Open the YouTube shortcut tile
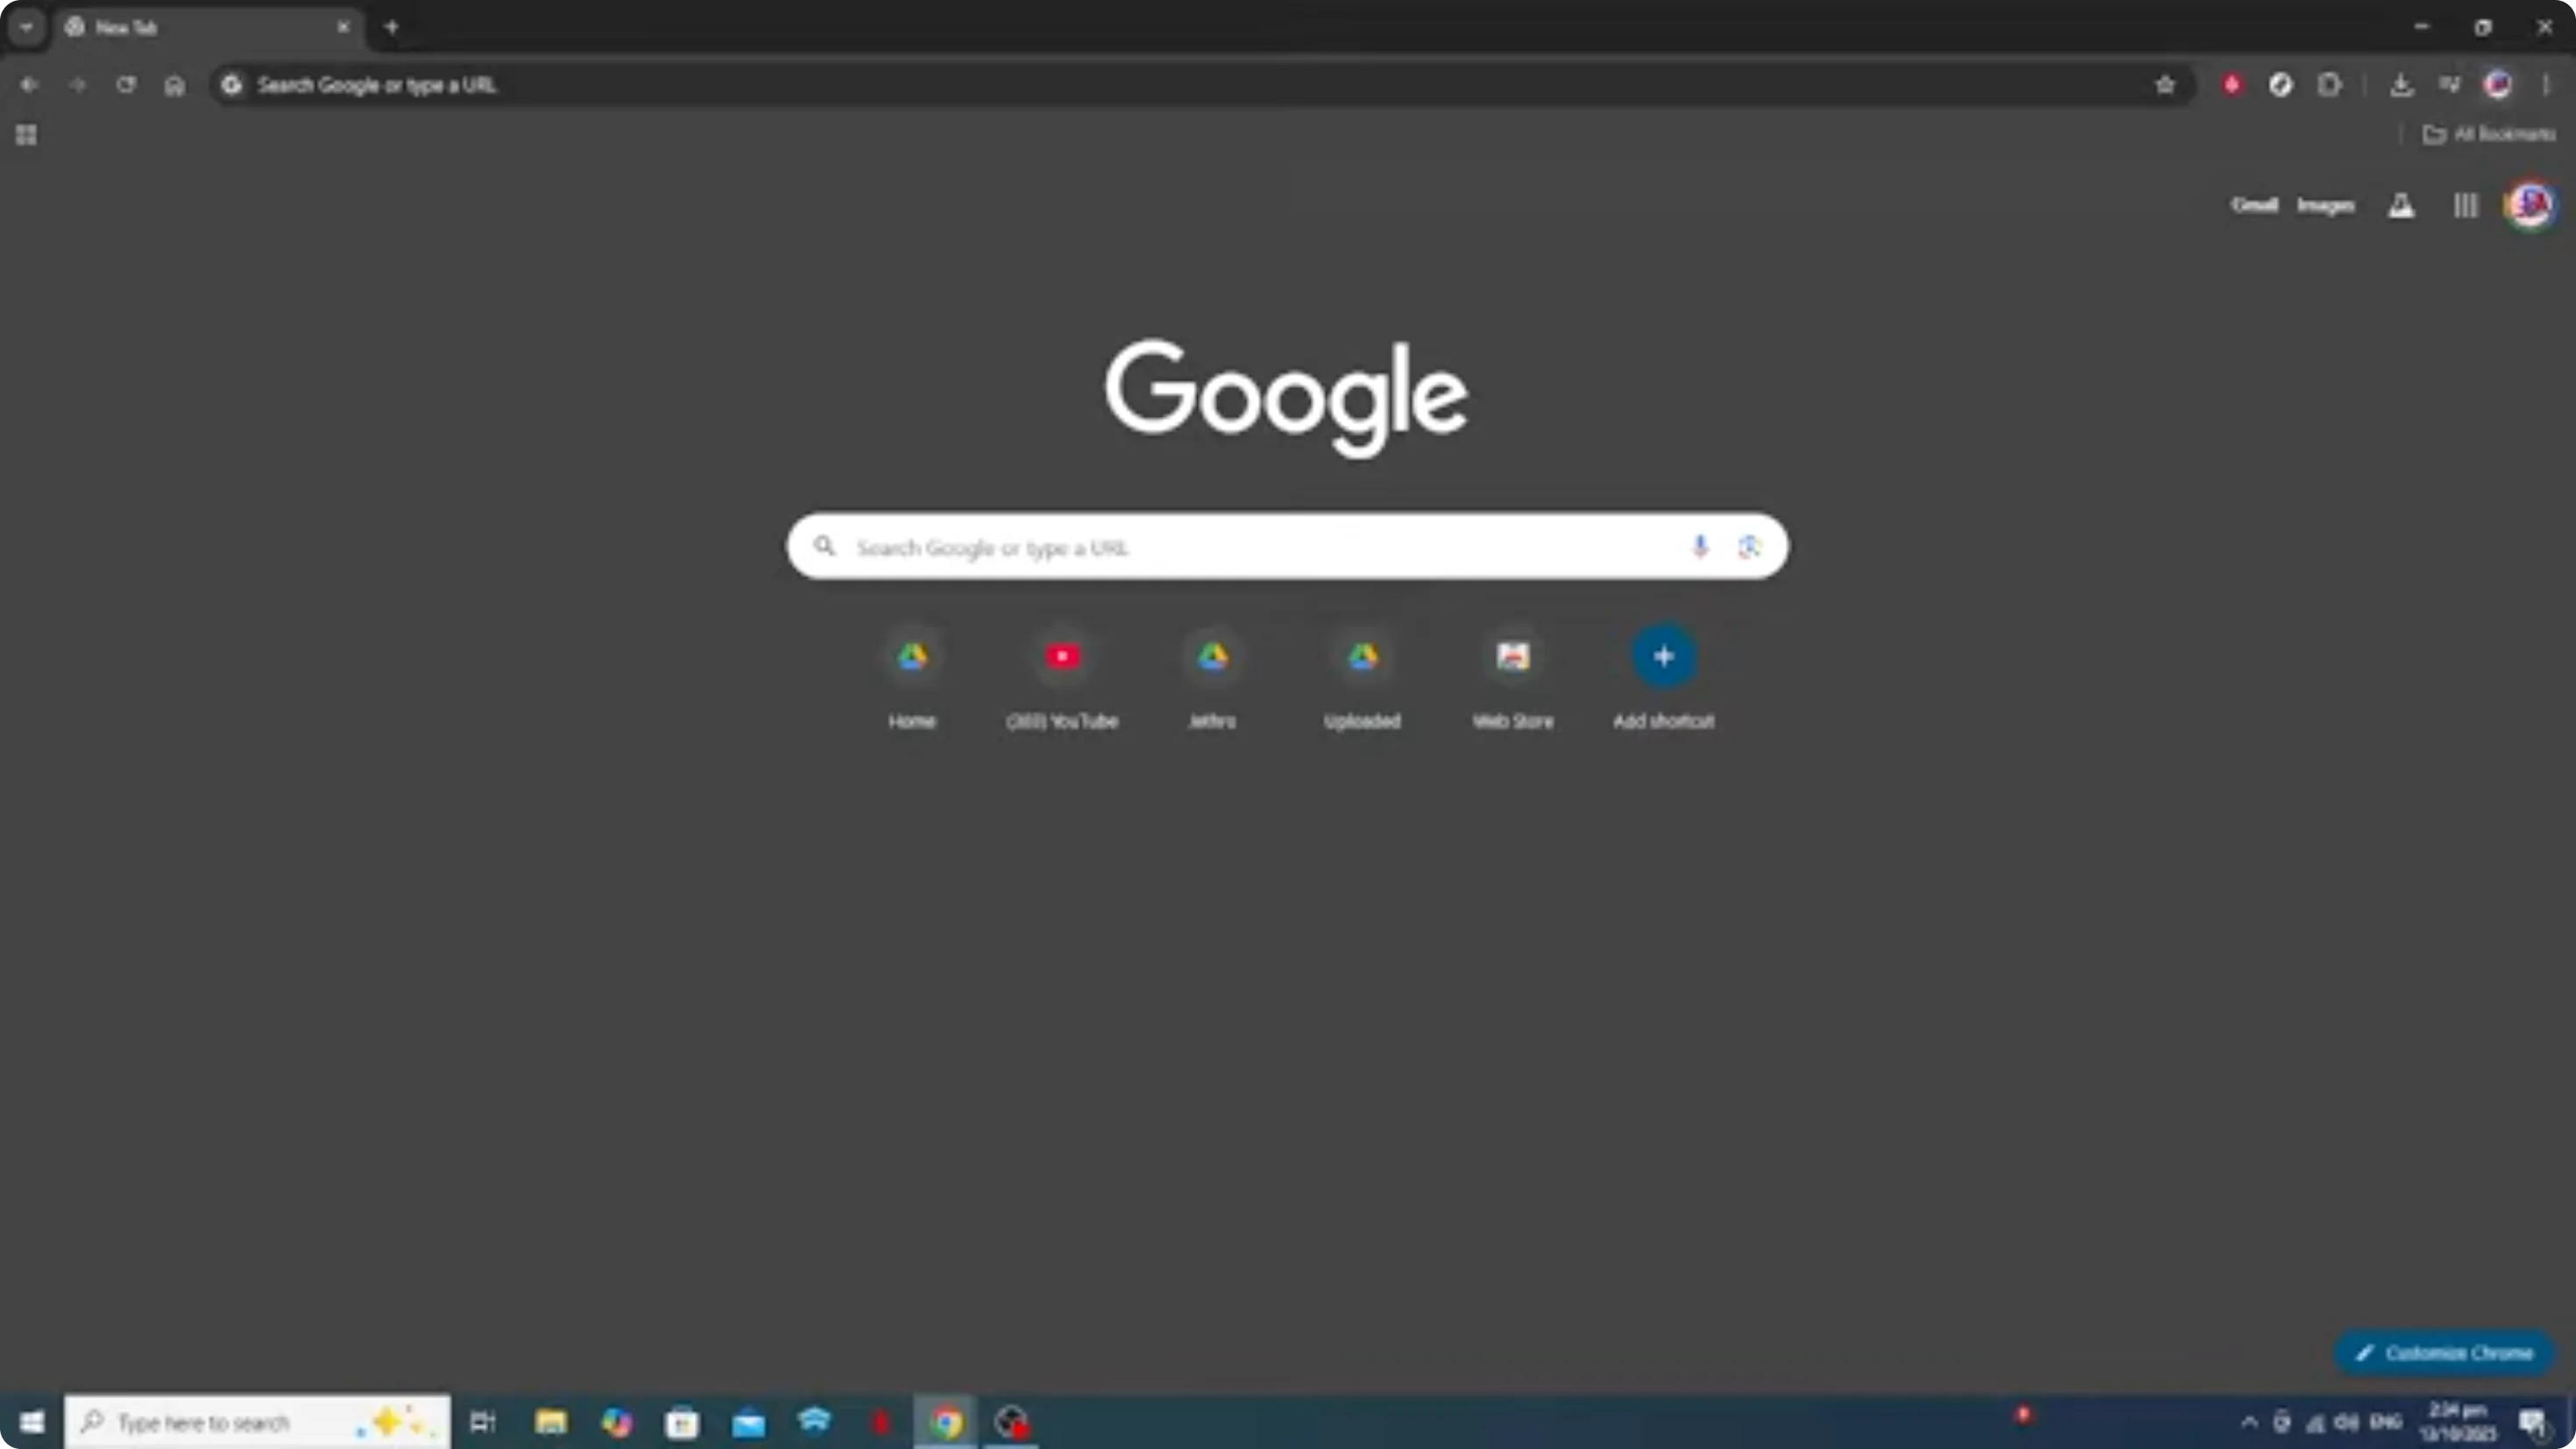This screenshot has width=2576, height=1449. point(1063,656)
